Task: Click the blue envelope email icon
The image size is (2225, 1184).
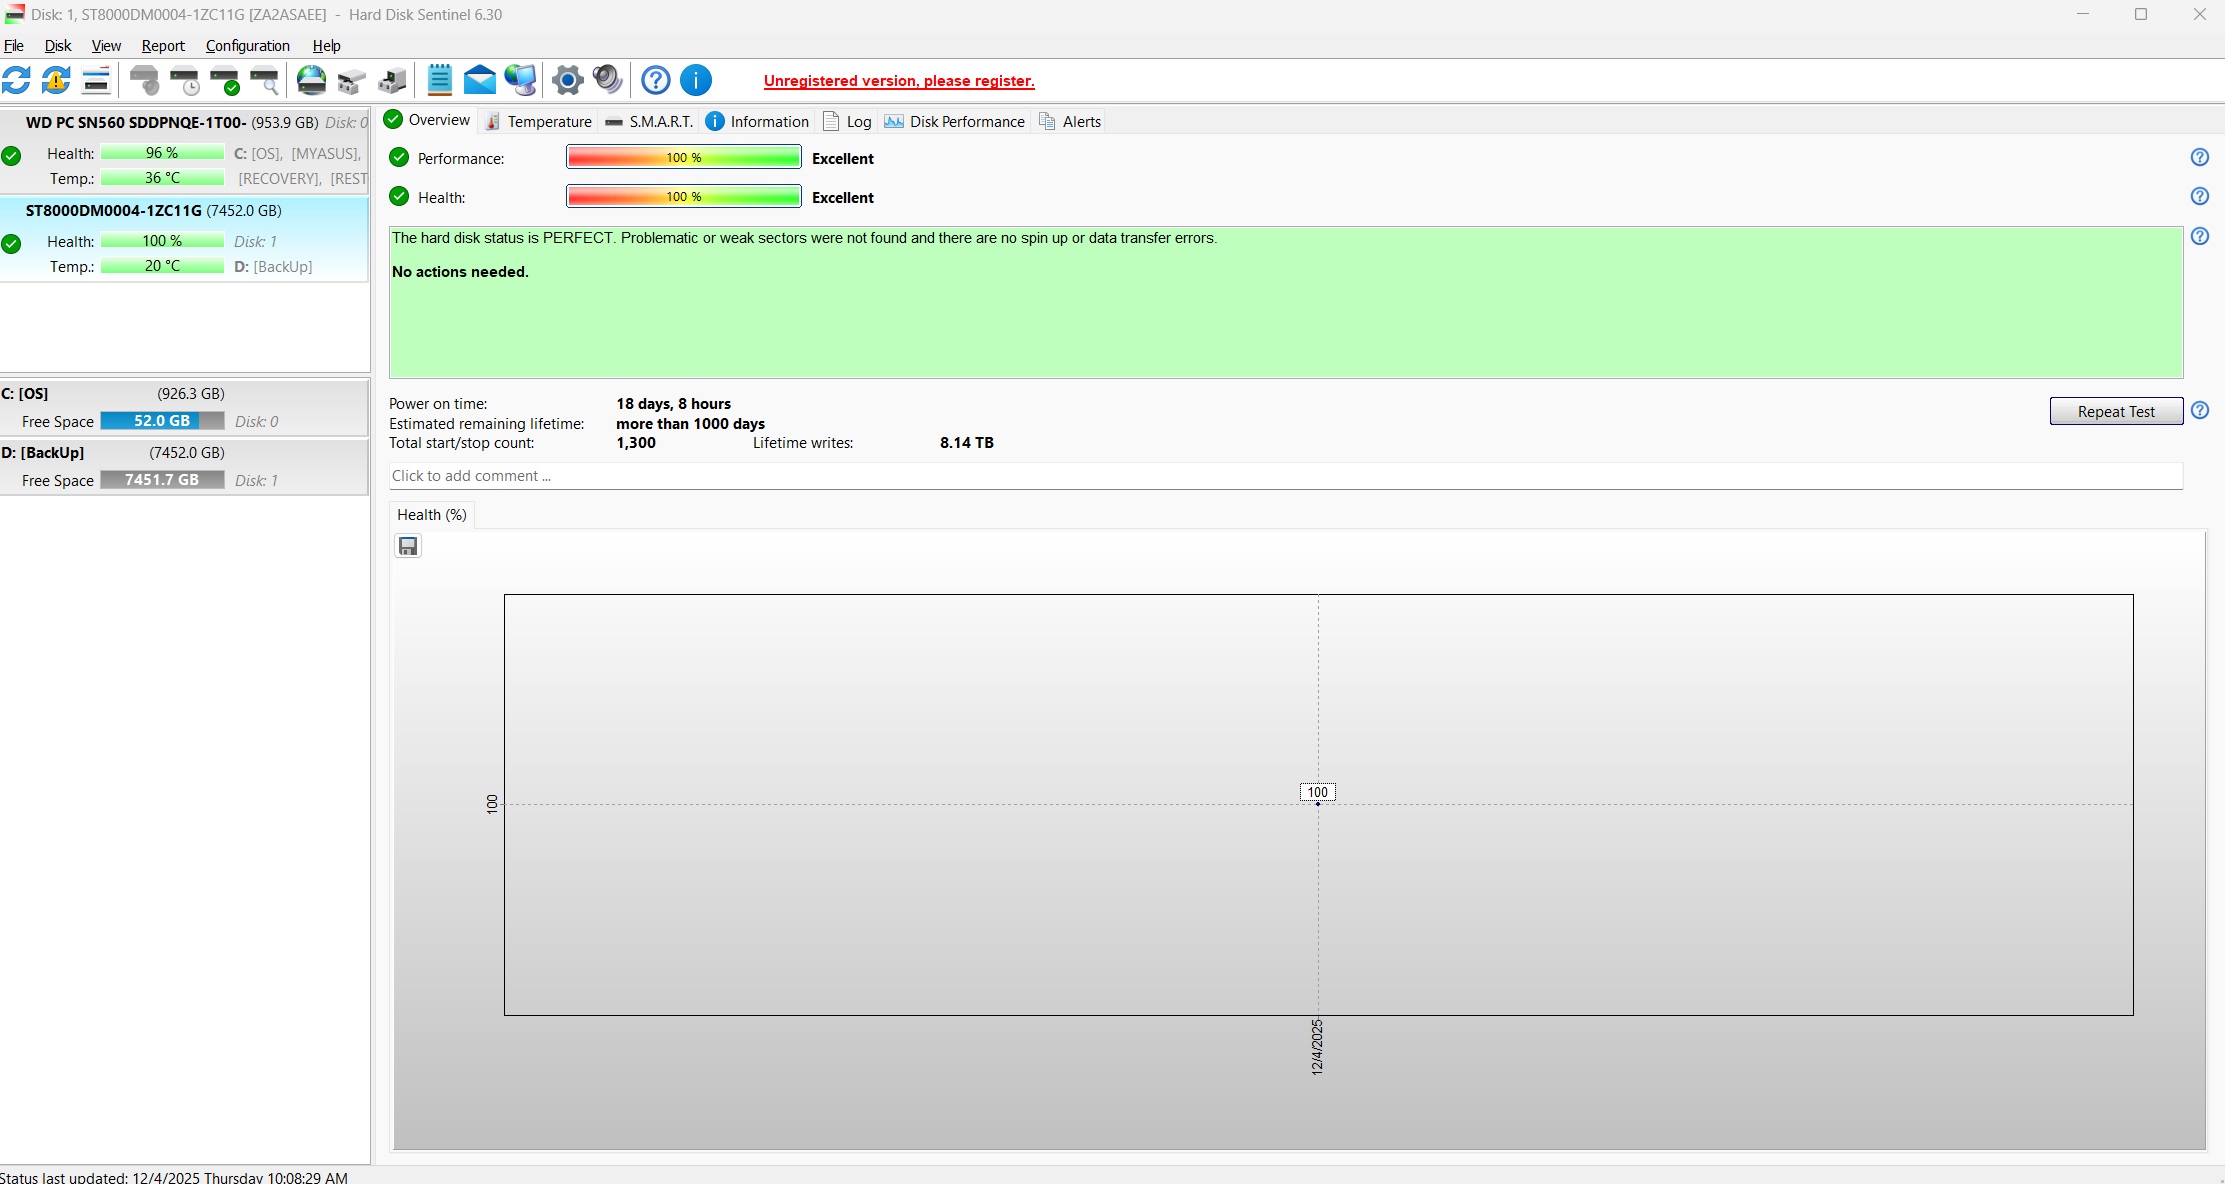Action: tap(480, 80)
